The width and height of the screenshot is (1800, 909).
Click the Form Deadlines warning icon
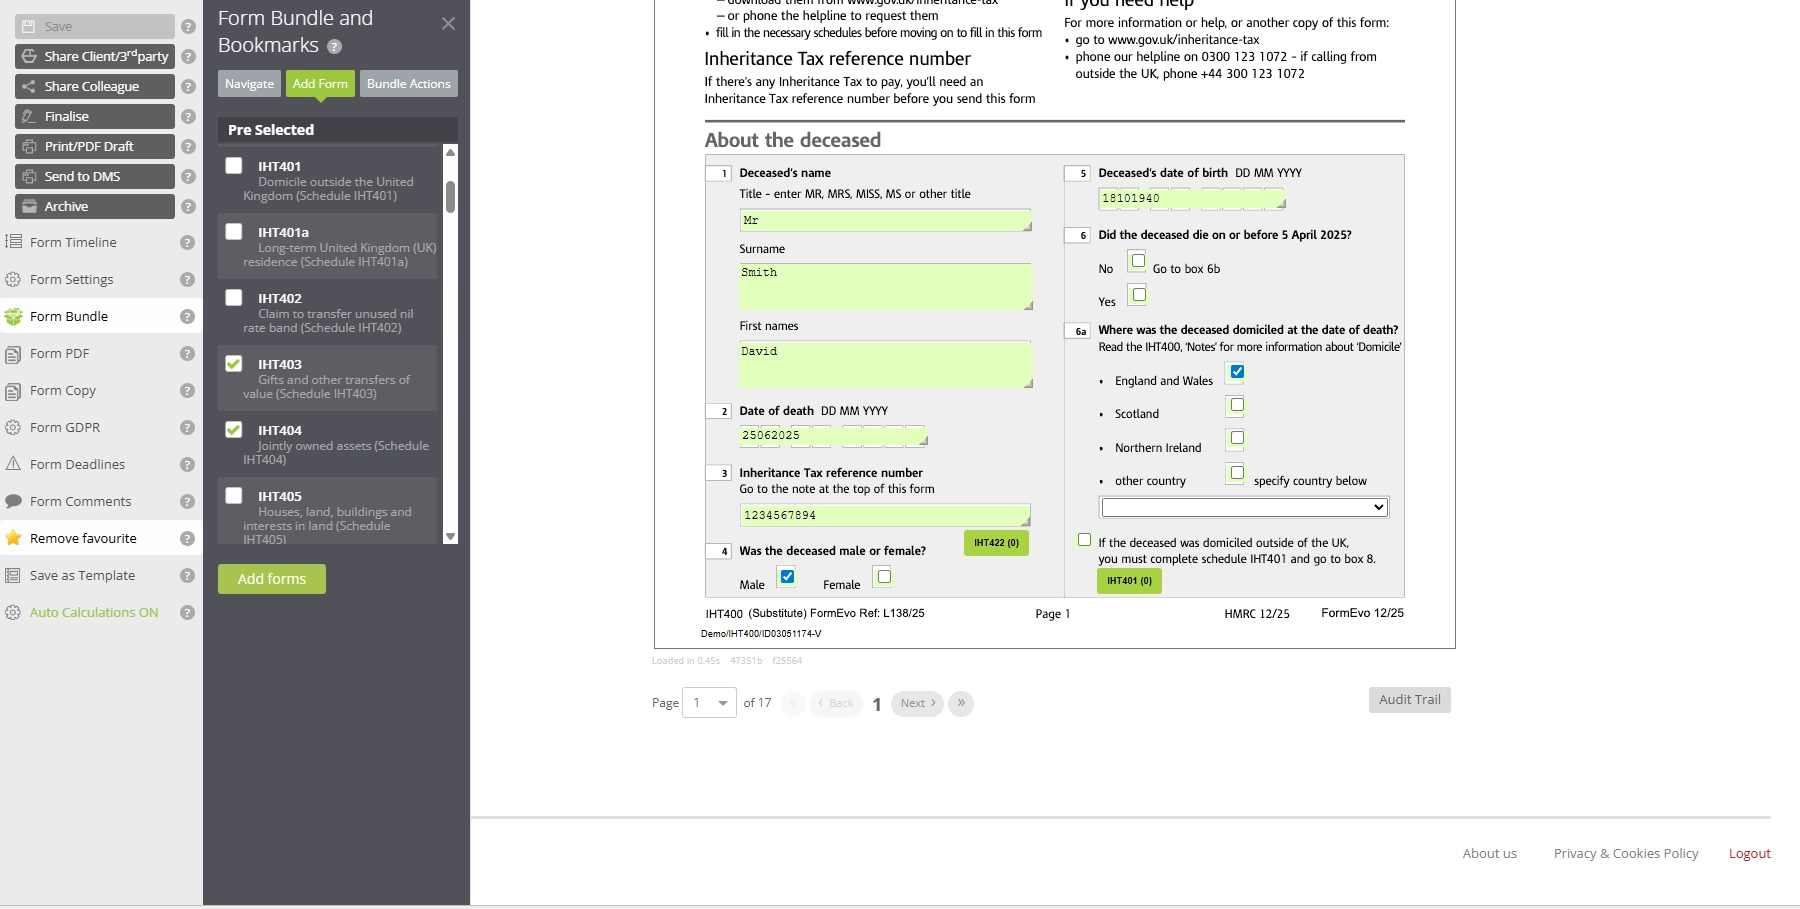[x=13, y=464]
